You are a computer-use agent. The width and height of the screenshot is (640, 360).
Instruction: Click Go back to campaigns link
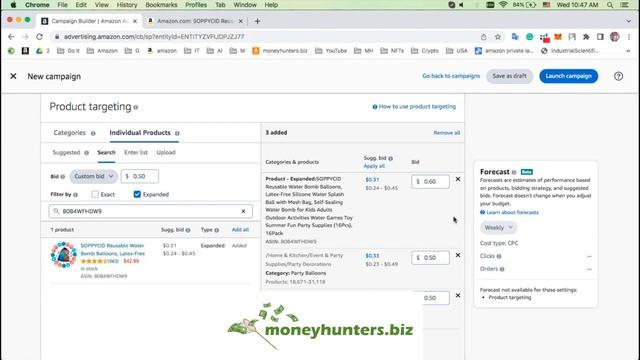(x=451, y=76)
